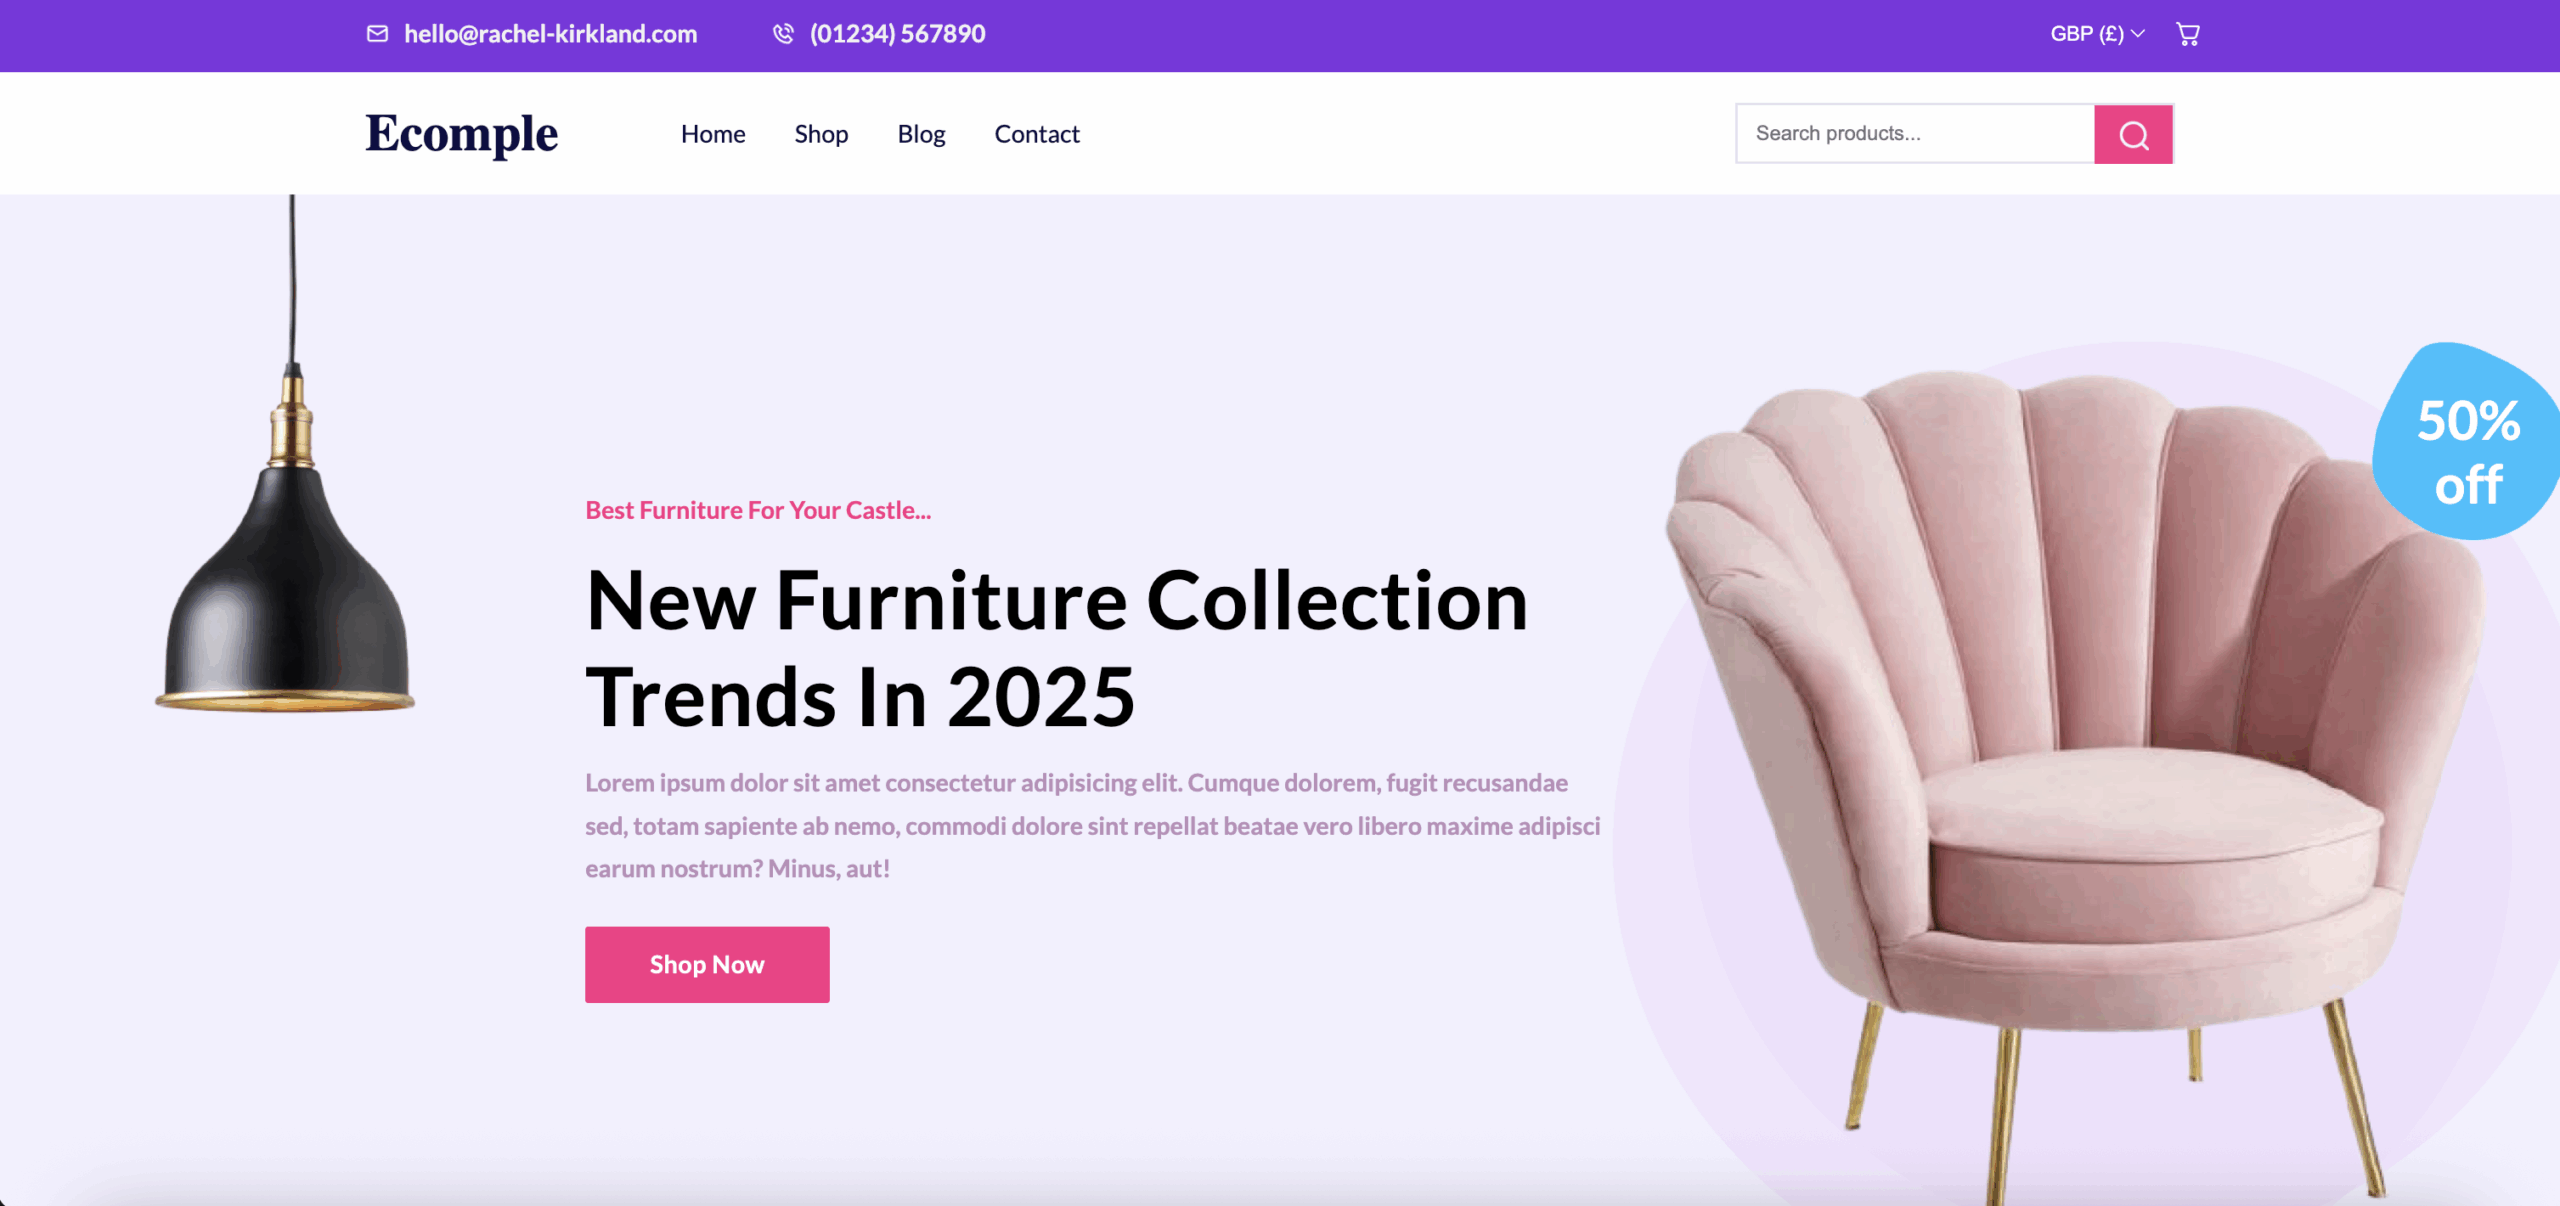Click the hello@rachel-kirkland.com email link

[x=550, y=34]
